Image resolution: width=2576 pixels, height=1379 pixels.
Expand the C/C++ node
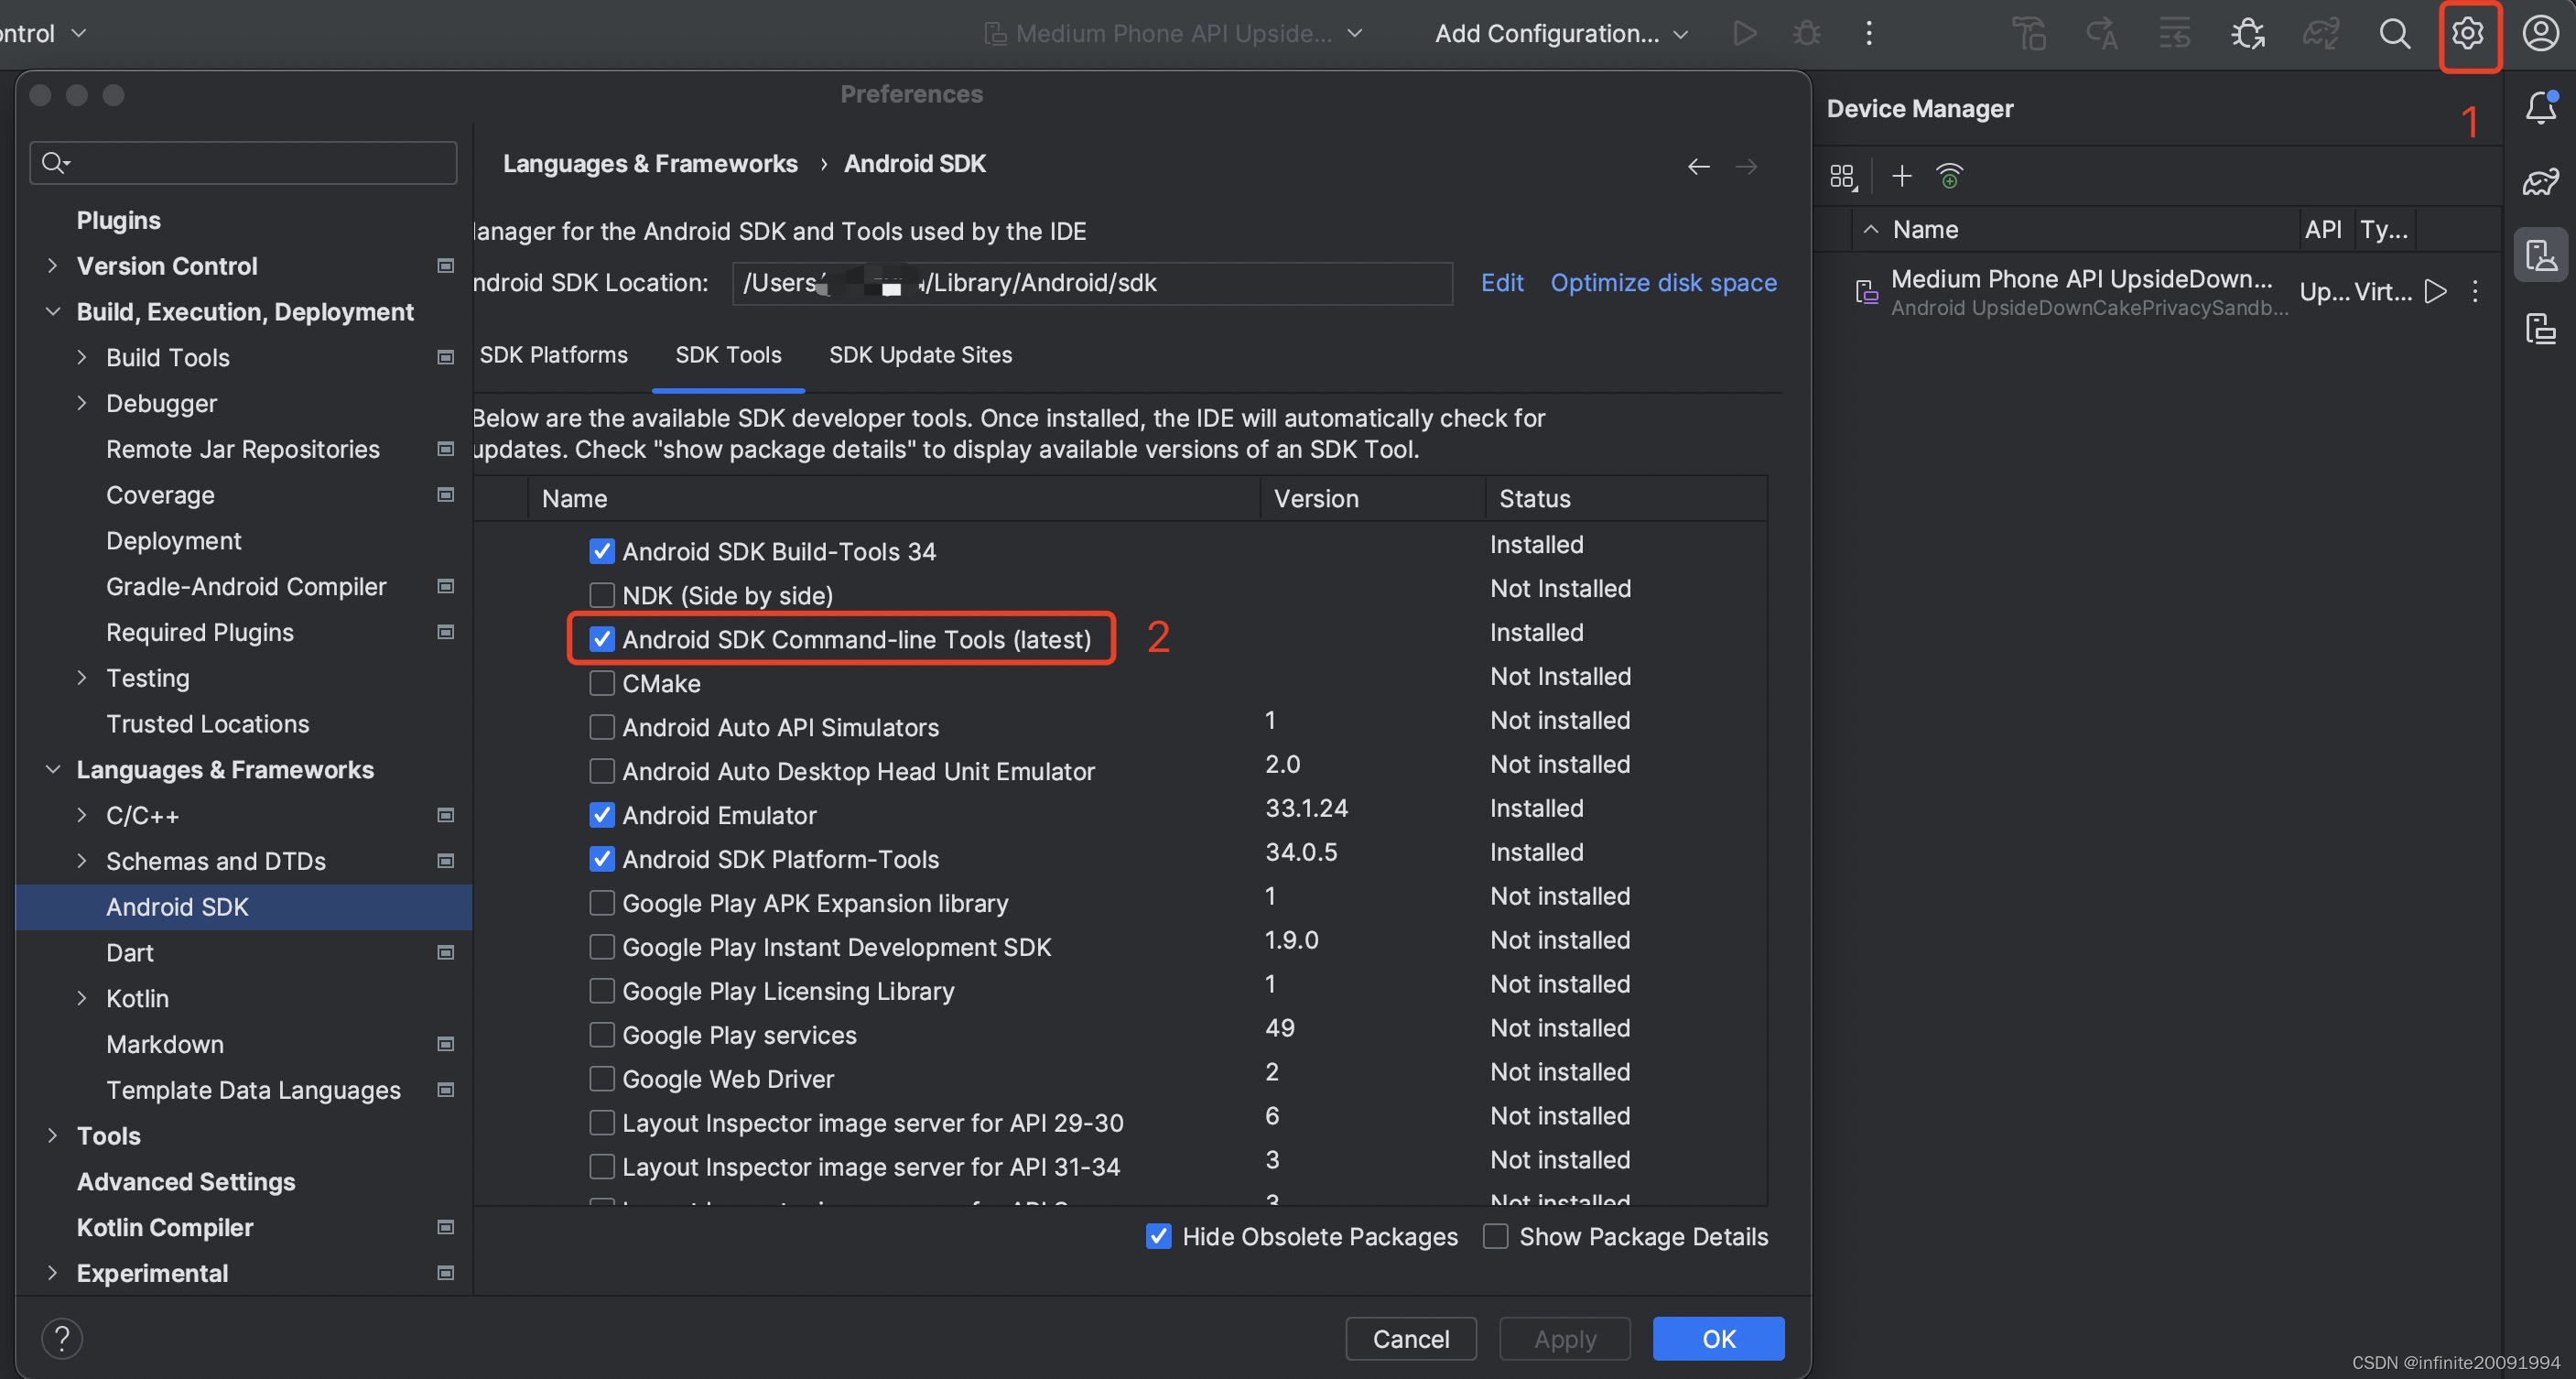tap(82, 815)
